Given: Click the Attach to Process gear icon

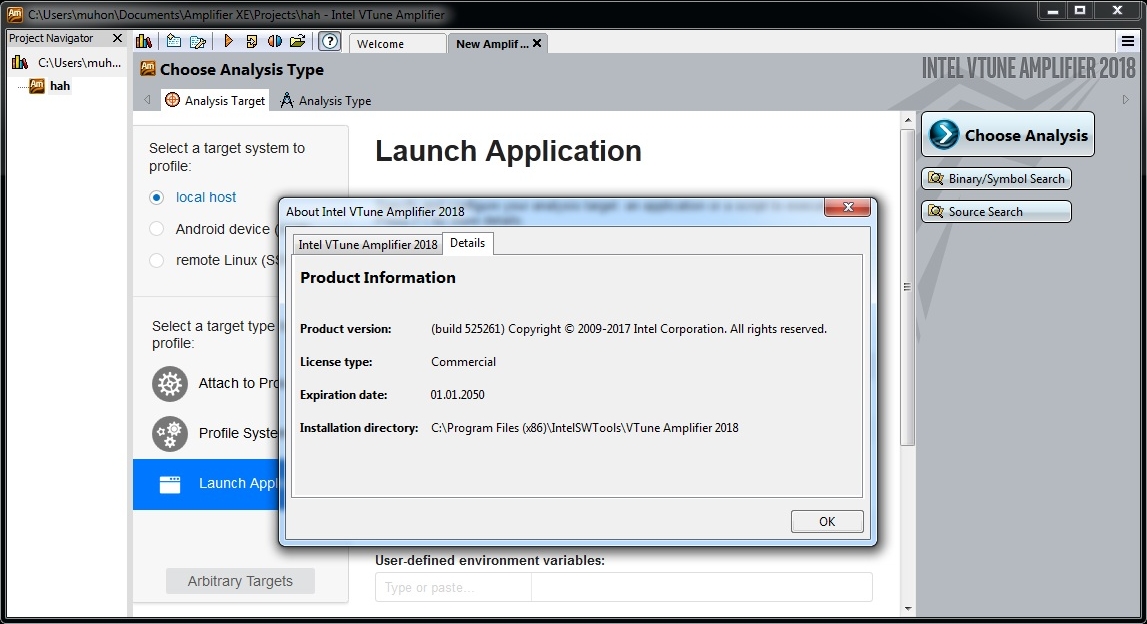Looking at the screenshot, I should pyautogui.click(x=170, y=383).
